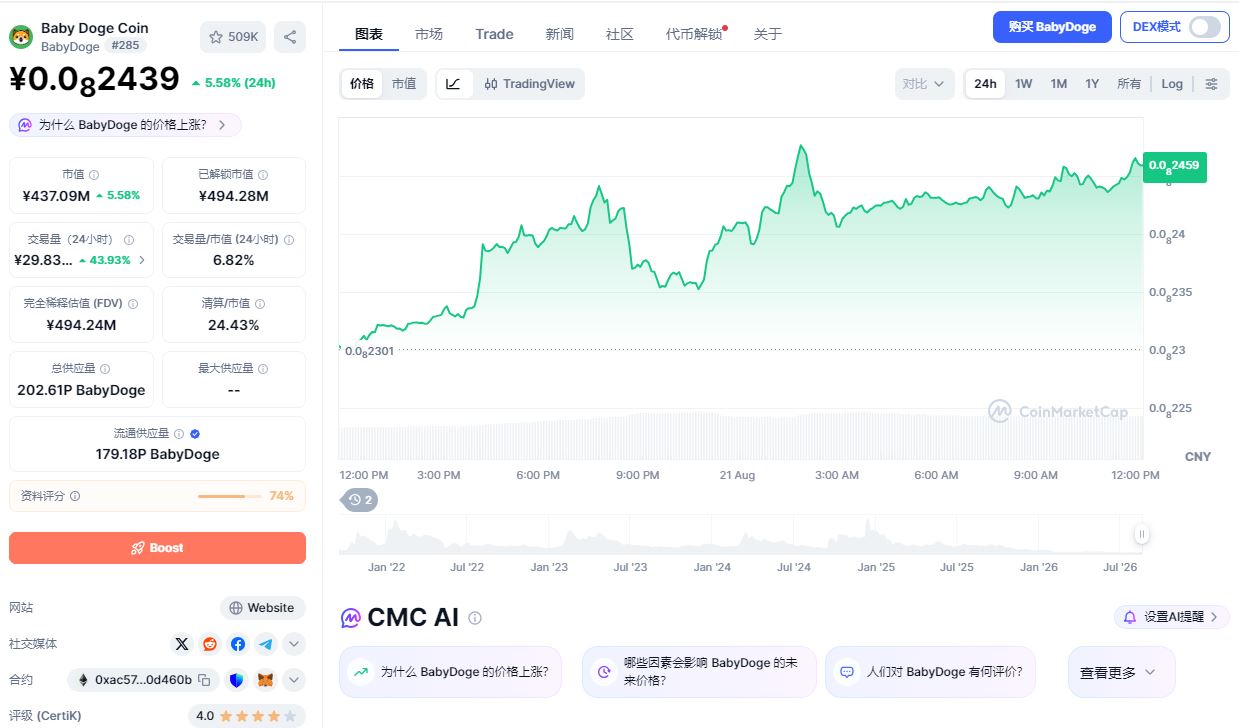Open 为什么 BabyDoge 的价格上涨 explanation pill

(125, 125)
